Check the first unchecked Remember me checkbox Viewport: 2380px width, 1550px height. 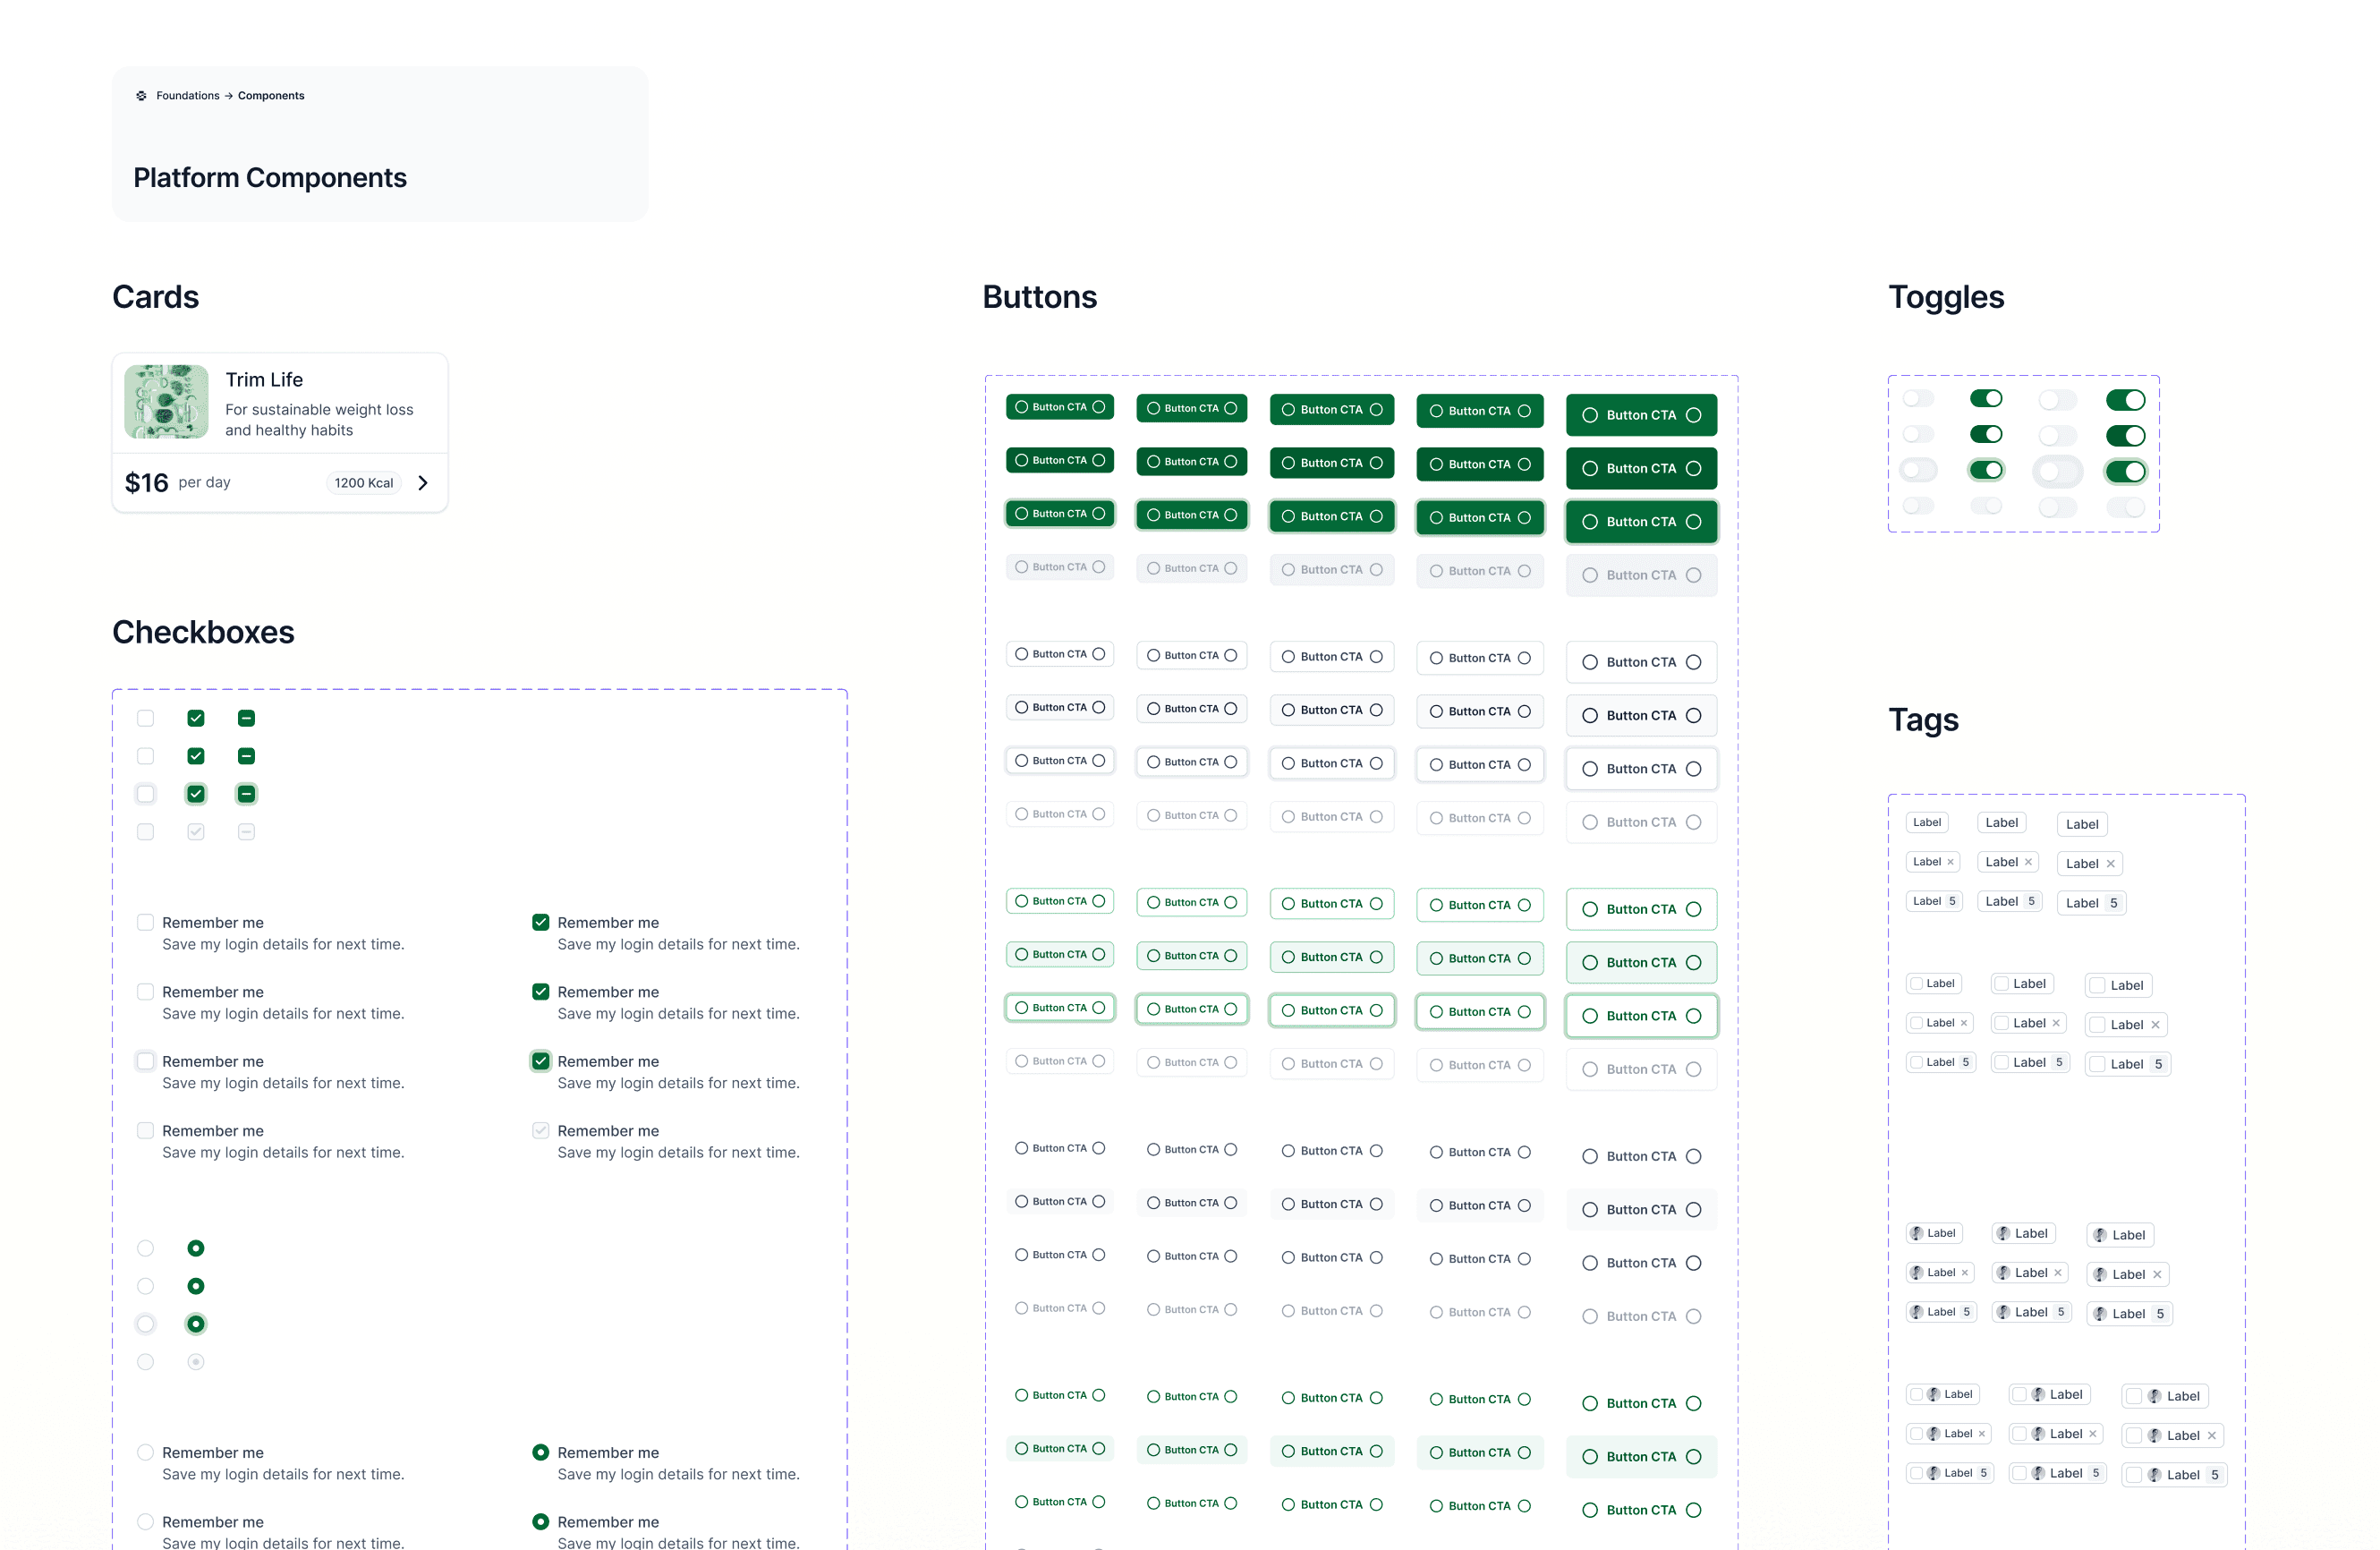pyautogui.click(x=146, y=922)
